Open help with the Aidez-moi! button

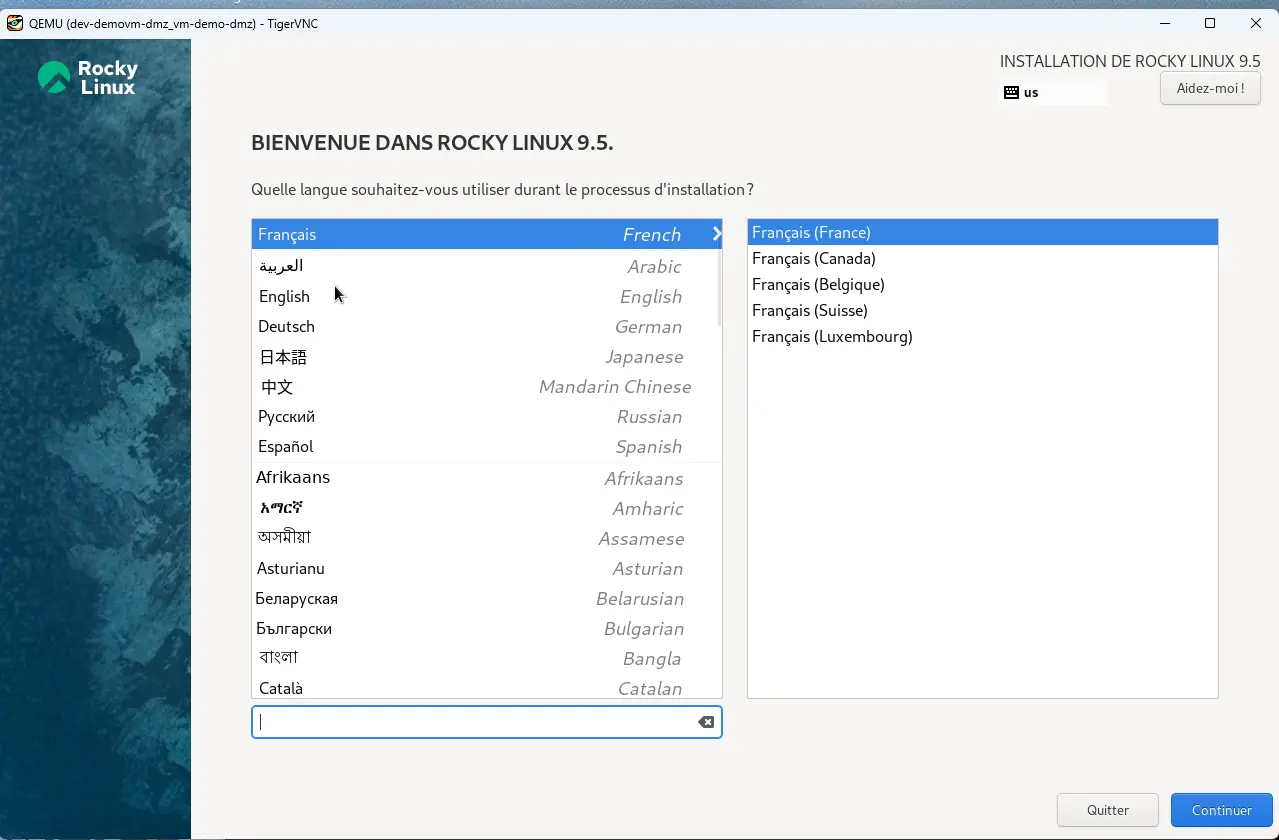tap(1210, 88)
